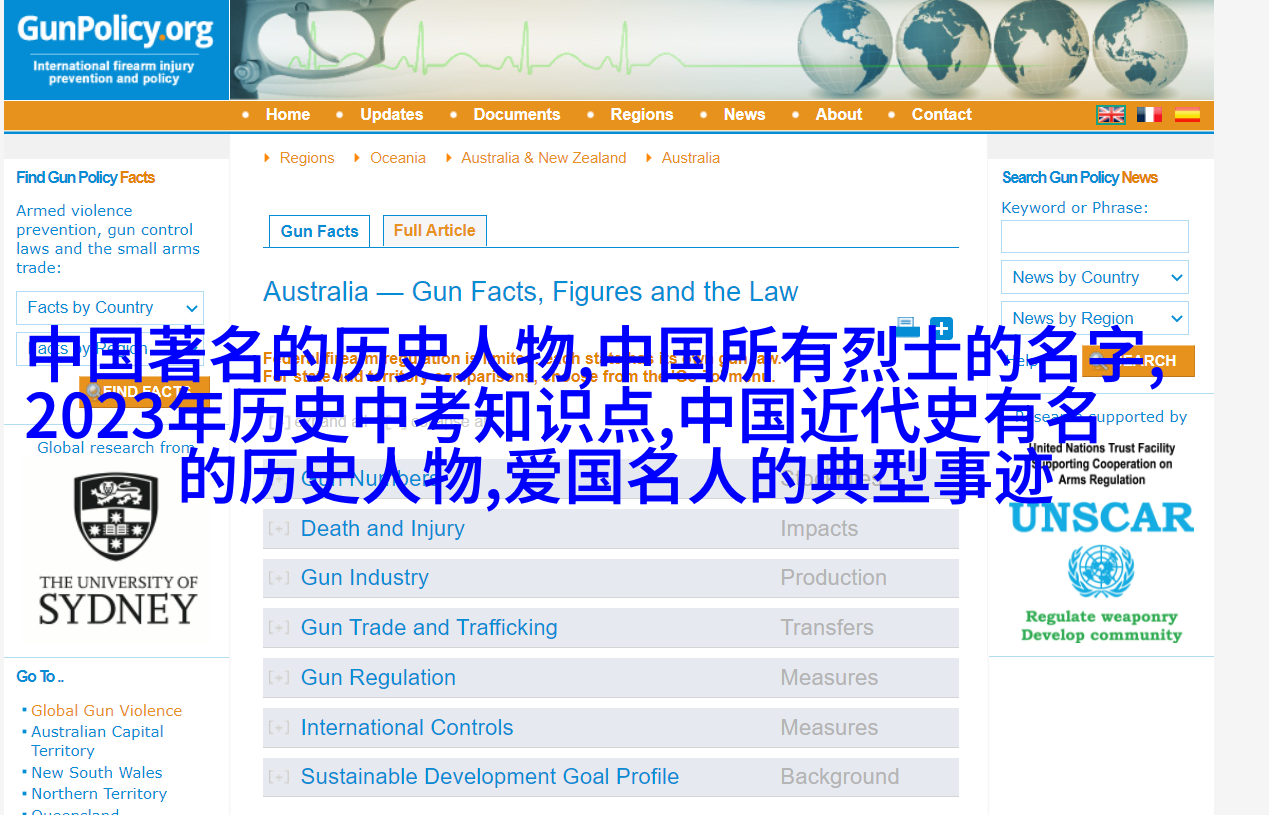Image resolution: width=1269 pixels, height=815 pixels.
Task: Open the Sustainable Development Goal Profile link
Action: (490, 777)
